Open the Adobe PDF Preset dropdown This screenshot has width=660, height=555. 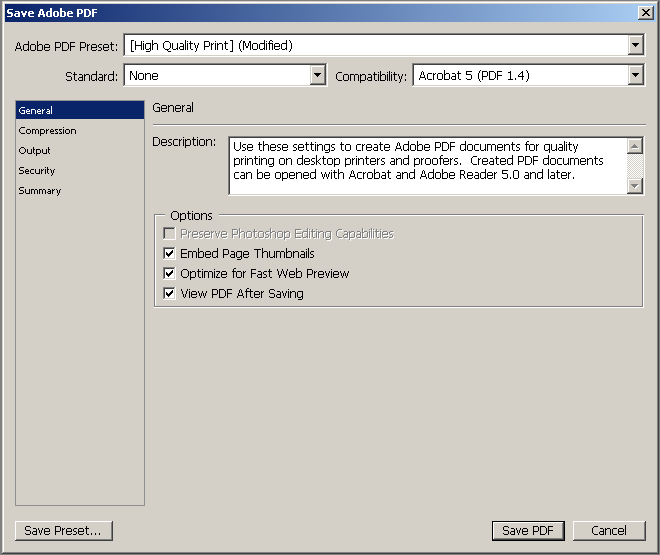tap(384, 45)
